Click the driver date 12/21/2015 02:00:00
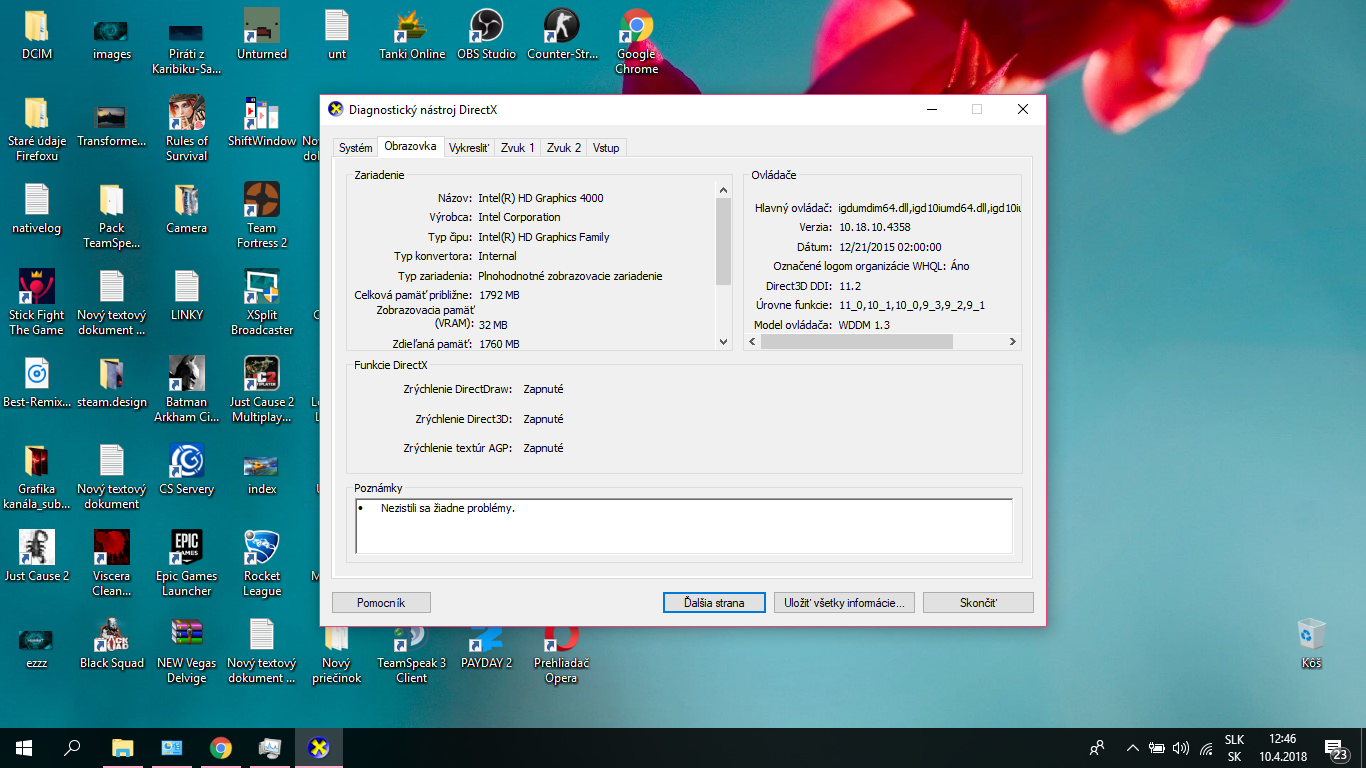Image resolution: width=1366 pixels, height=768 pixels. tap(889, 247)
